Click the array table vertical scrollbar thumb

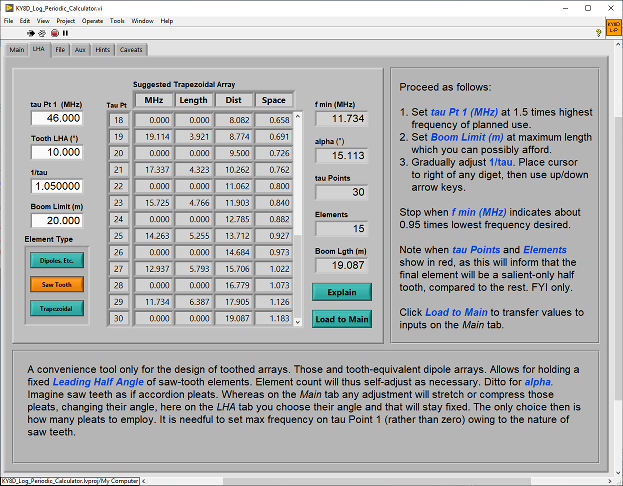298,276
